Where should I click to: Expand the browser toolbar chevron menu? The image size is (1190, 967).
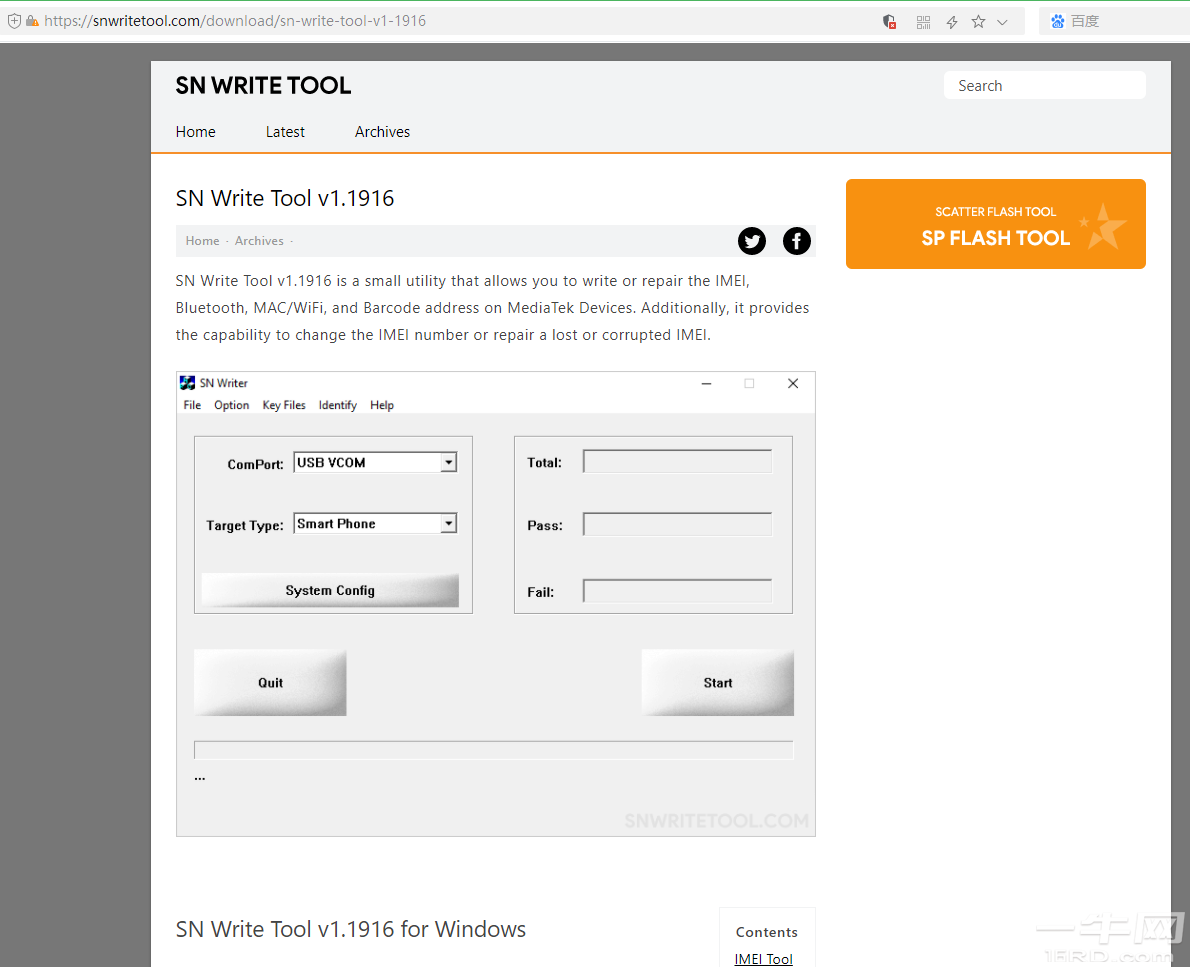click(1003, 21)
